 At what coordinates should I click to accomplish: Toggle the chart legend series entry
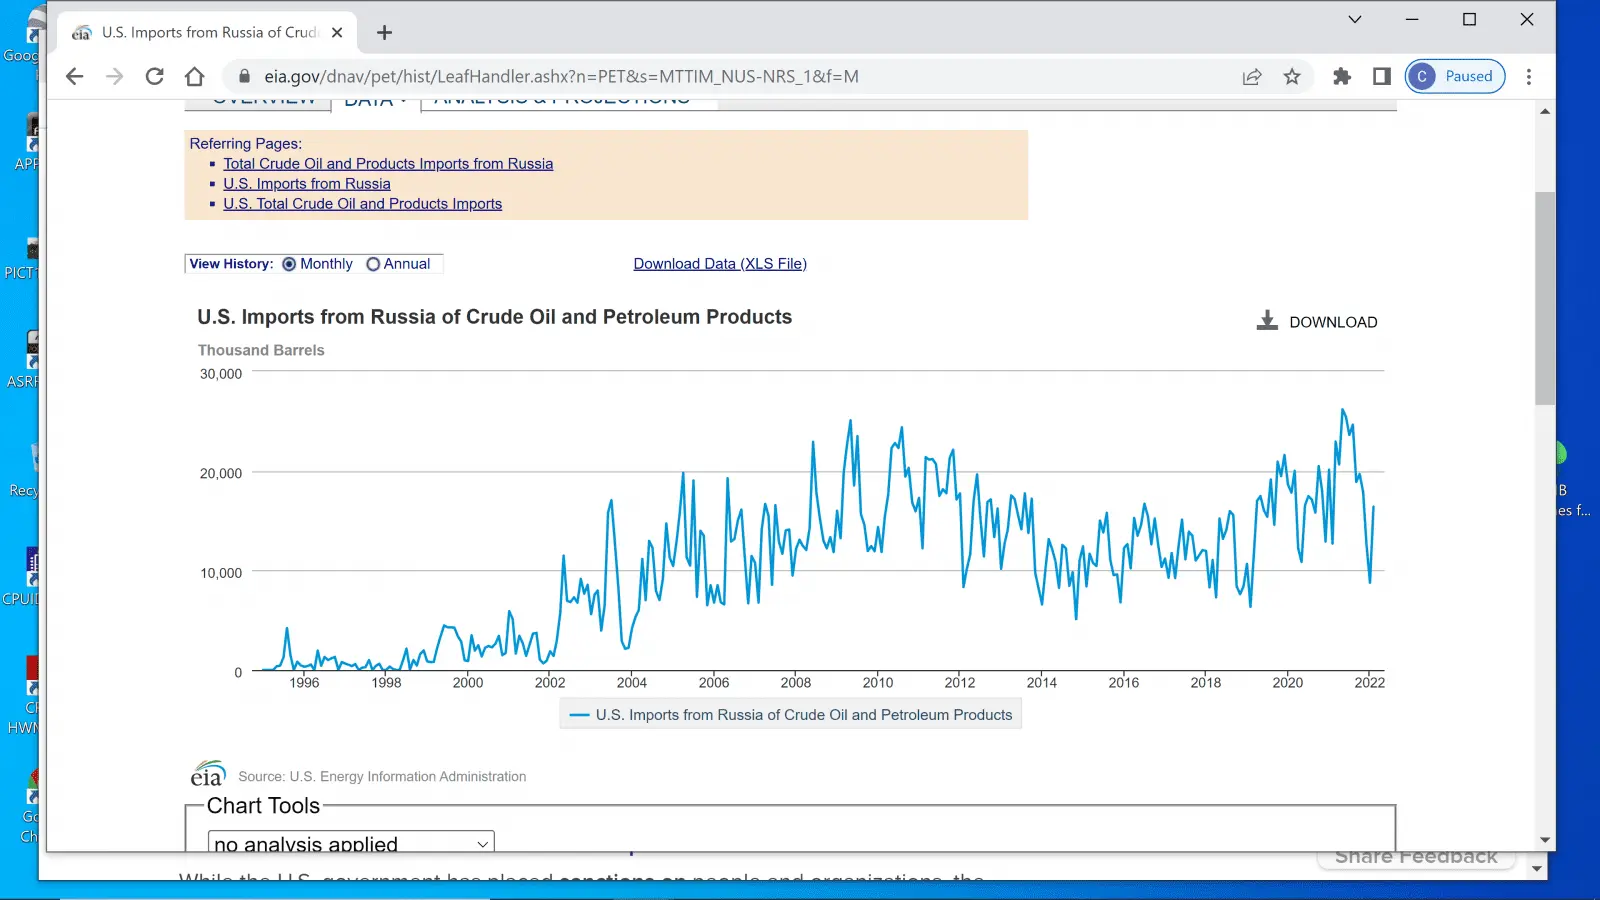click(790, 715)
